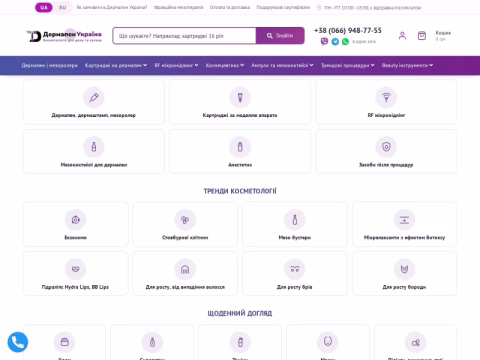Open Картриджі за моделлю апарата label

coord(240,115)
